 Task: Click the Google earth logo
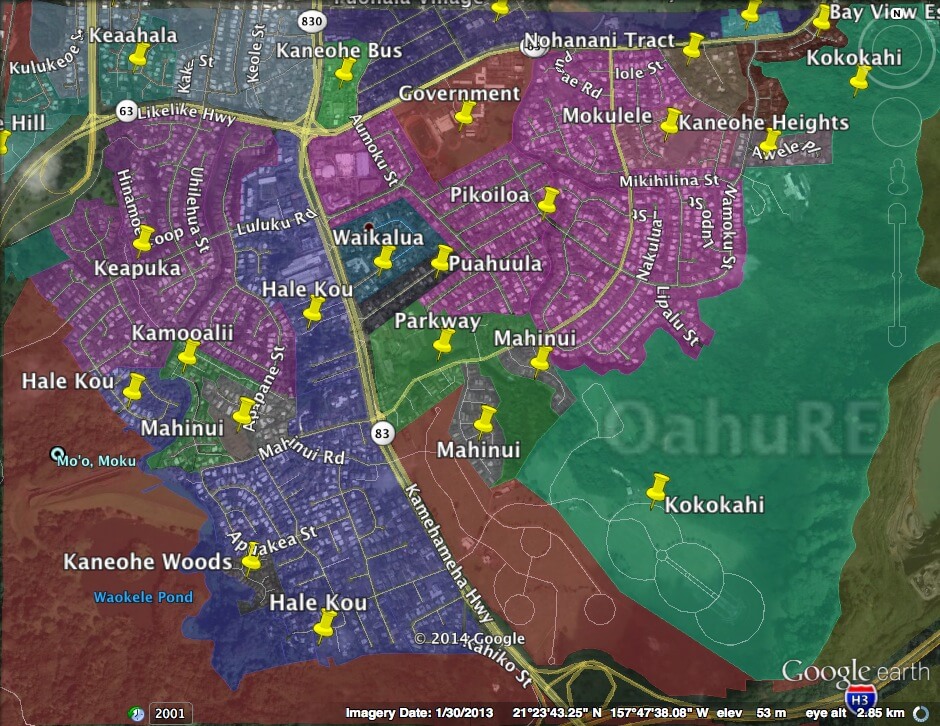(855, 670)
